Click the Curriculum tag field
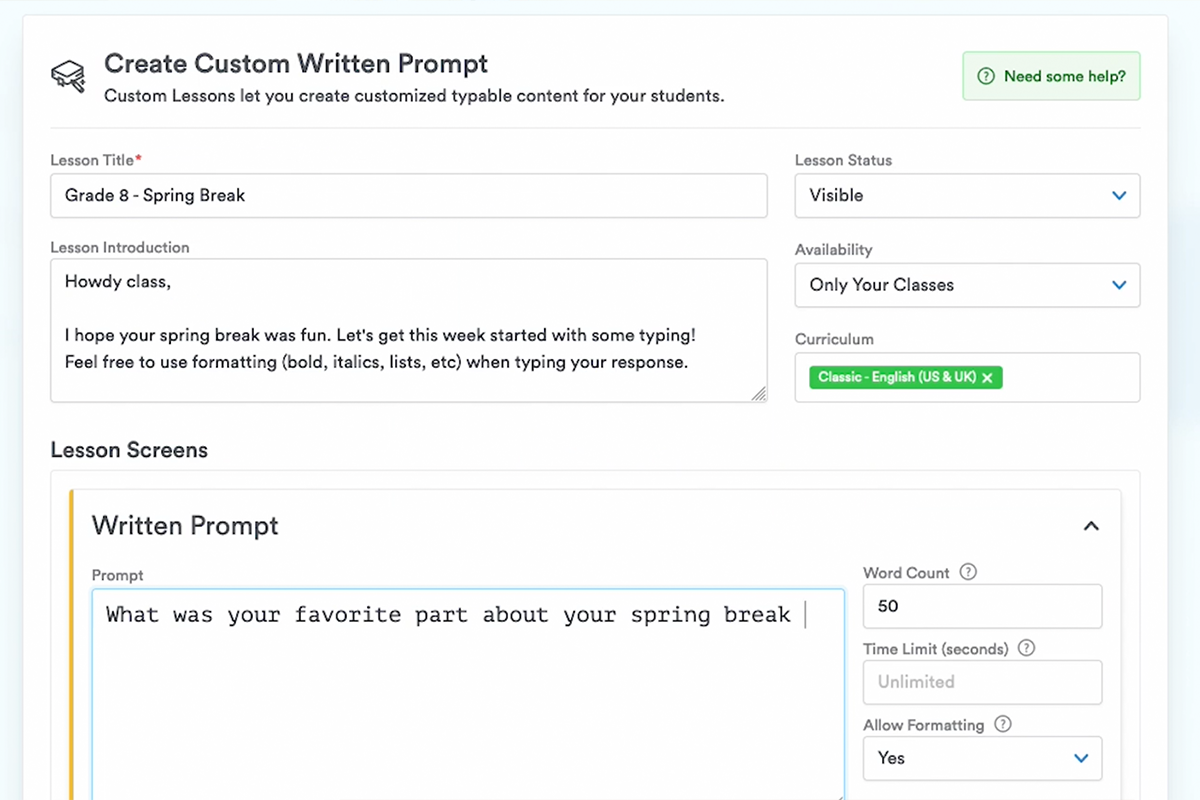This screenshot has height=800, width=1200. (x=1070, y=377)
